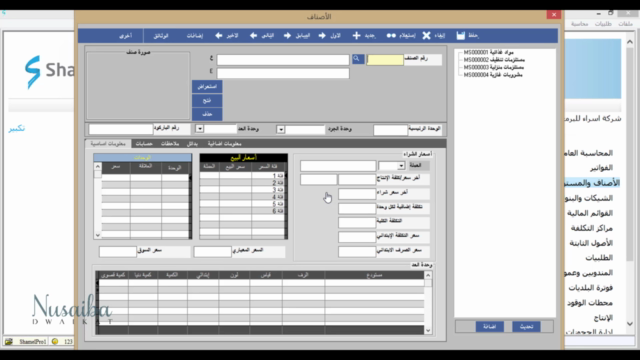Create a new item with the plus (جديد) icon
Viewport: 640px width, 360px height.
356,36
